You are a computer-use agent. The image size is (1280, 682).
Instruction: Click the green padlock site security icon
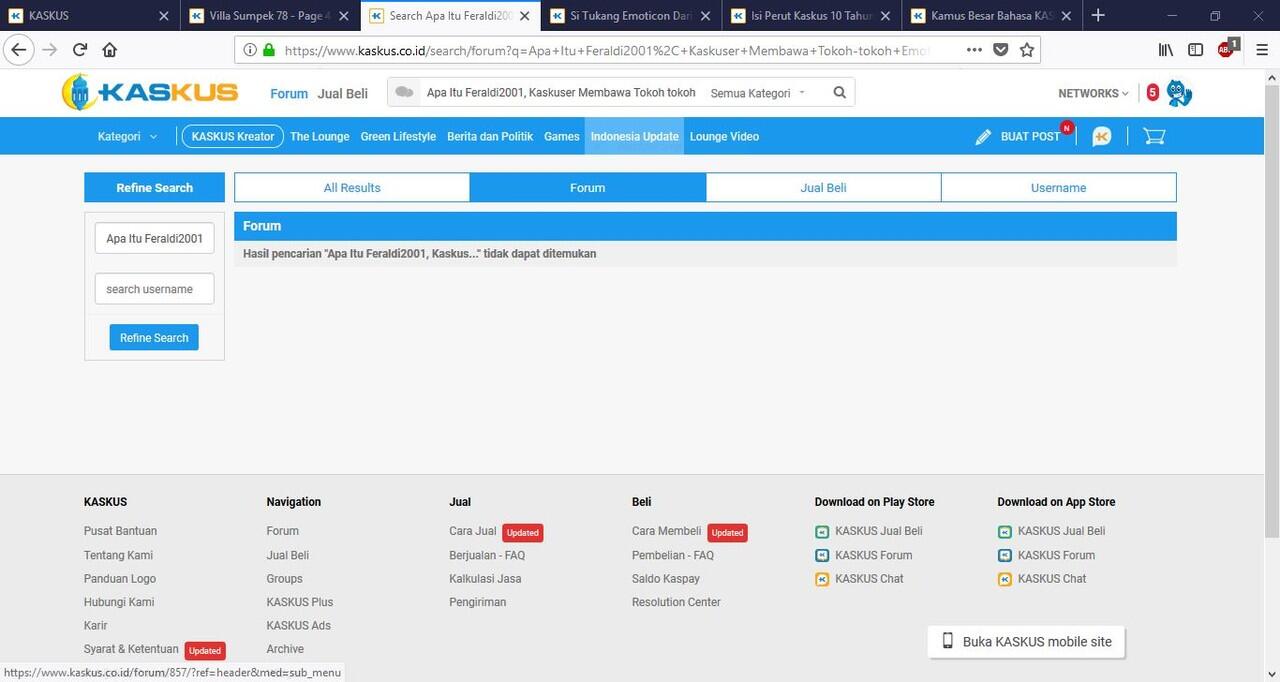pyautogui.click(x=268, y=50)
